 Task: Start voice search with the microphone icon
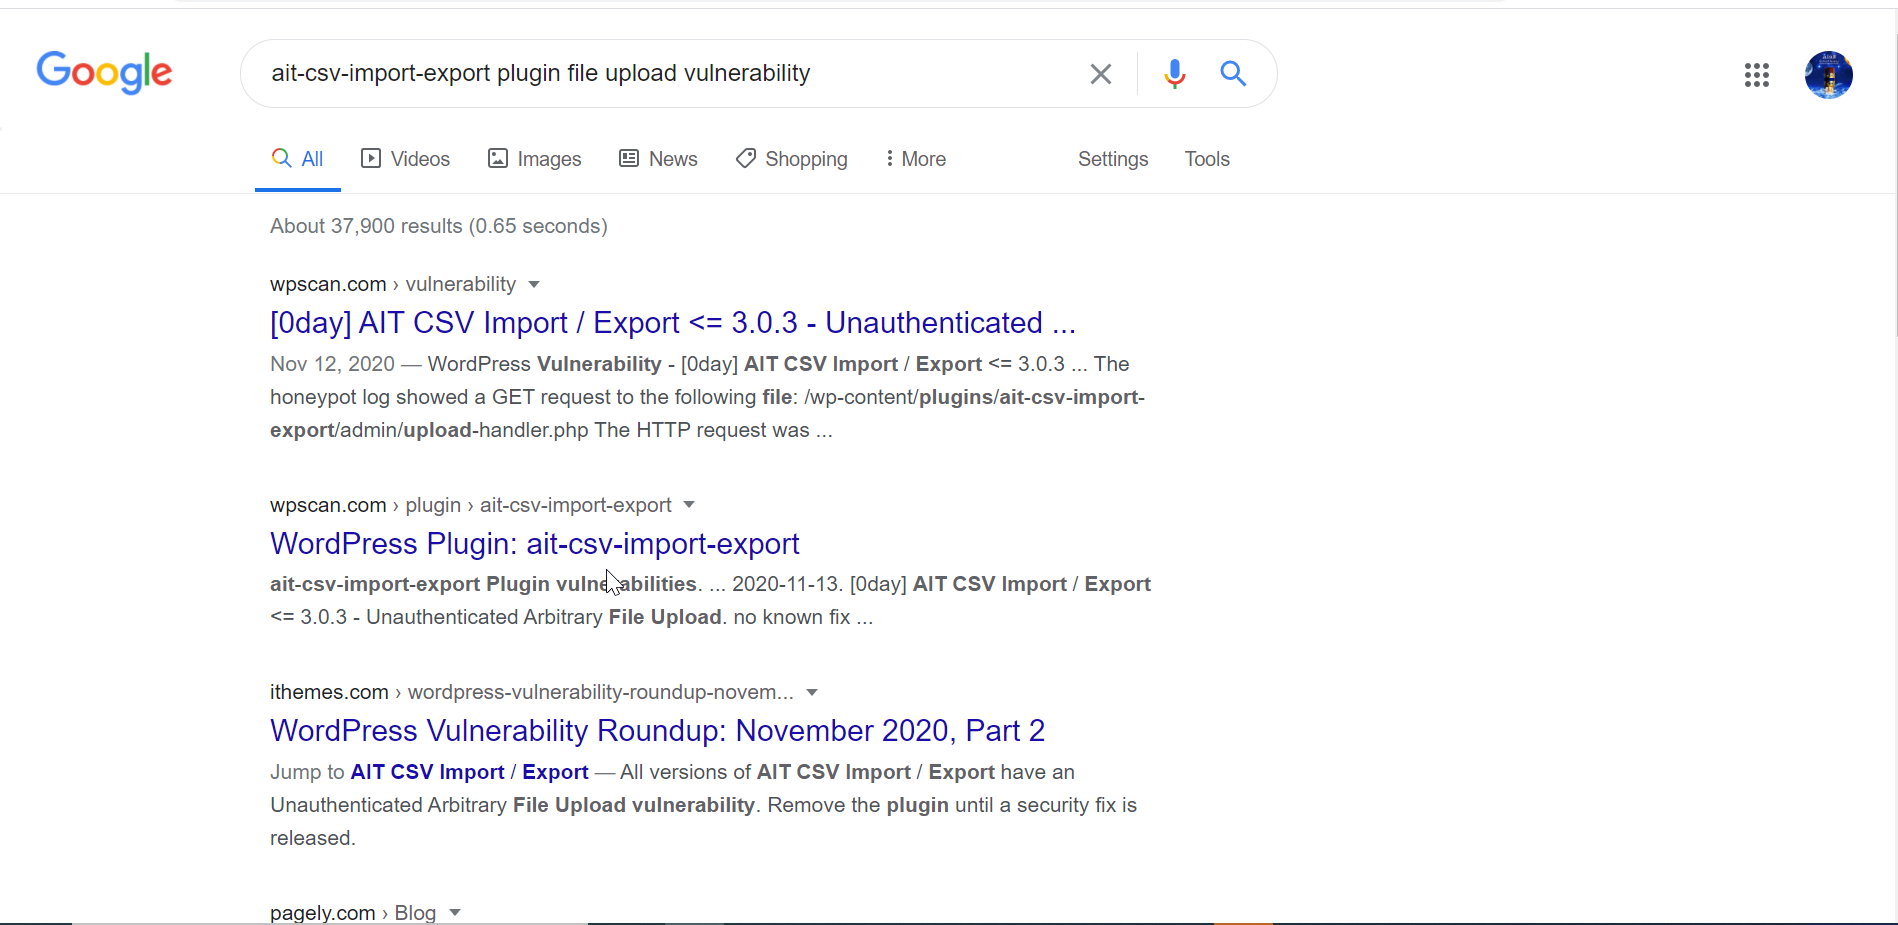1173,73
